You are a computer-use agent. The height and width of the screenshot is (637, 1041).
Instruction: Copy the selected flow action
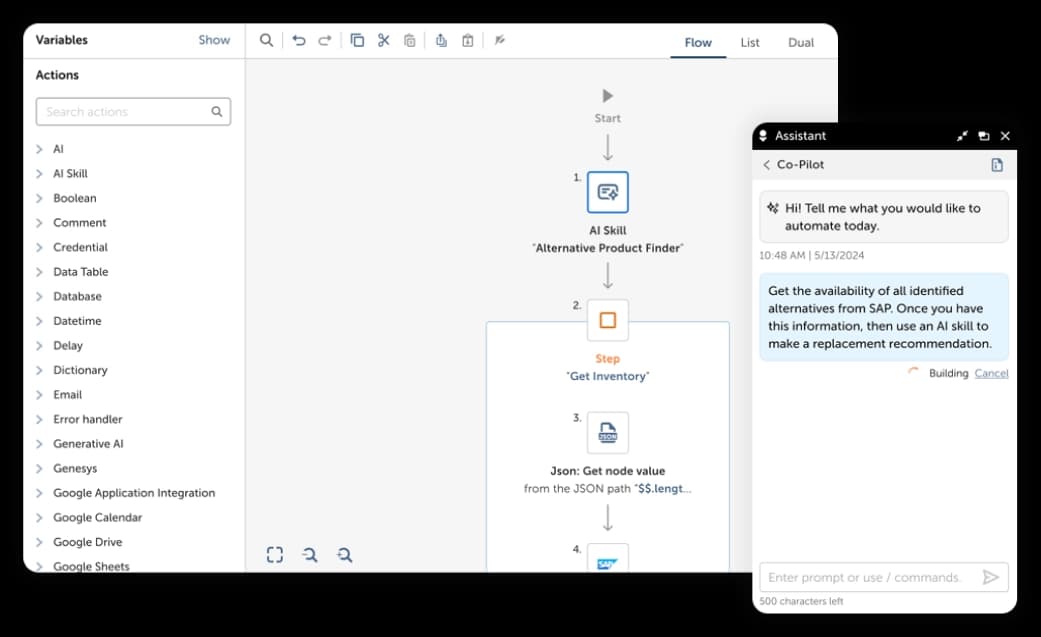[357, 40]
